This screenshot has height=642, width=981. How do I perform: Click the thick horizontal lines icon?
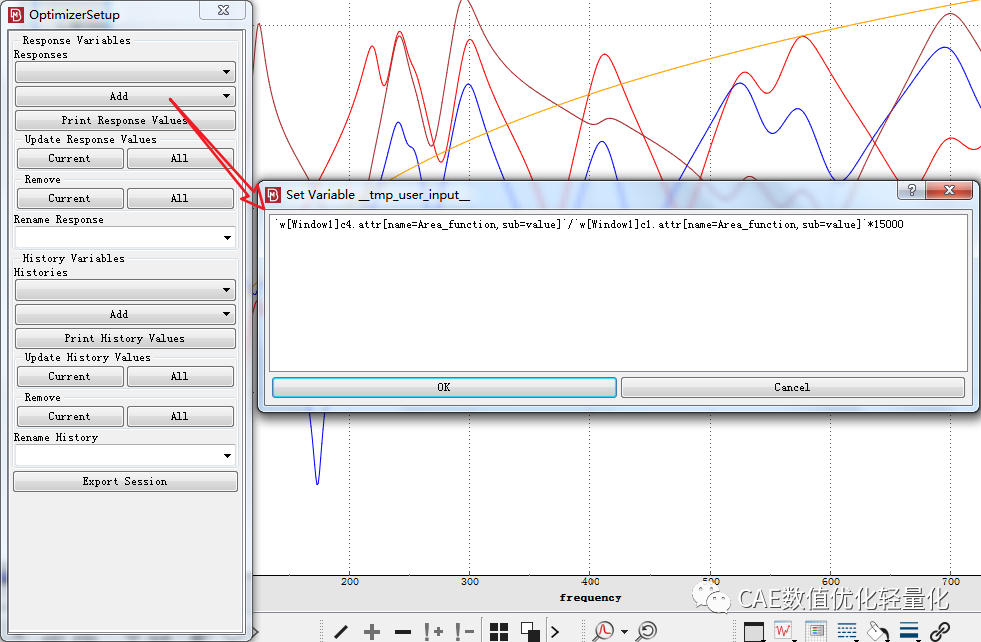pos(909,631)
